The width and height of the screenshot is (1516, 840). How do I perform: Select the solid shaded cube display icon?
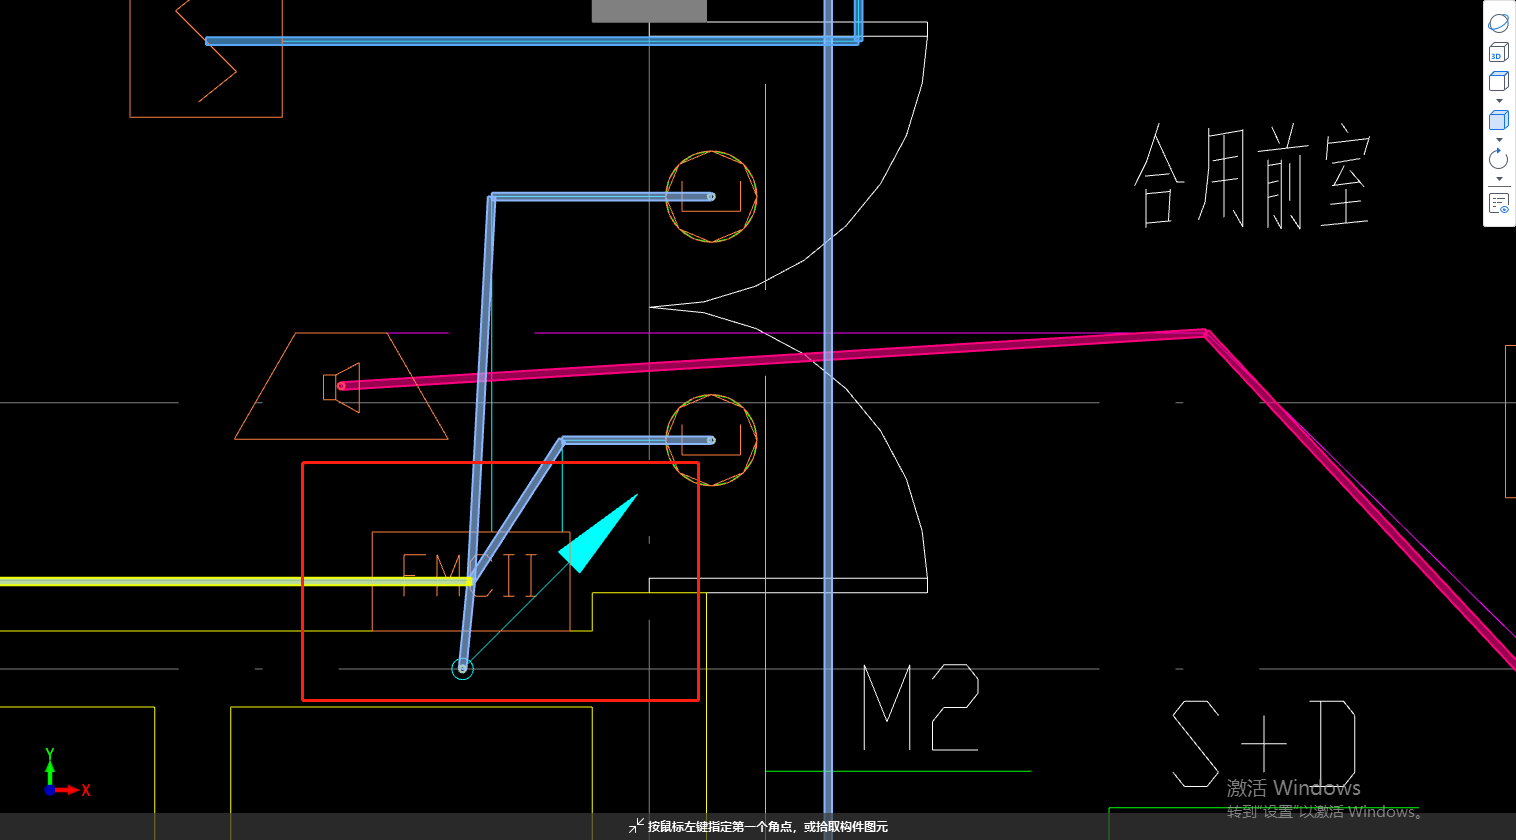(1498, 120)
